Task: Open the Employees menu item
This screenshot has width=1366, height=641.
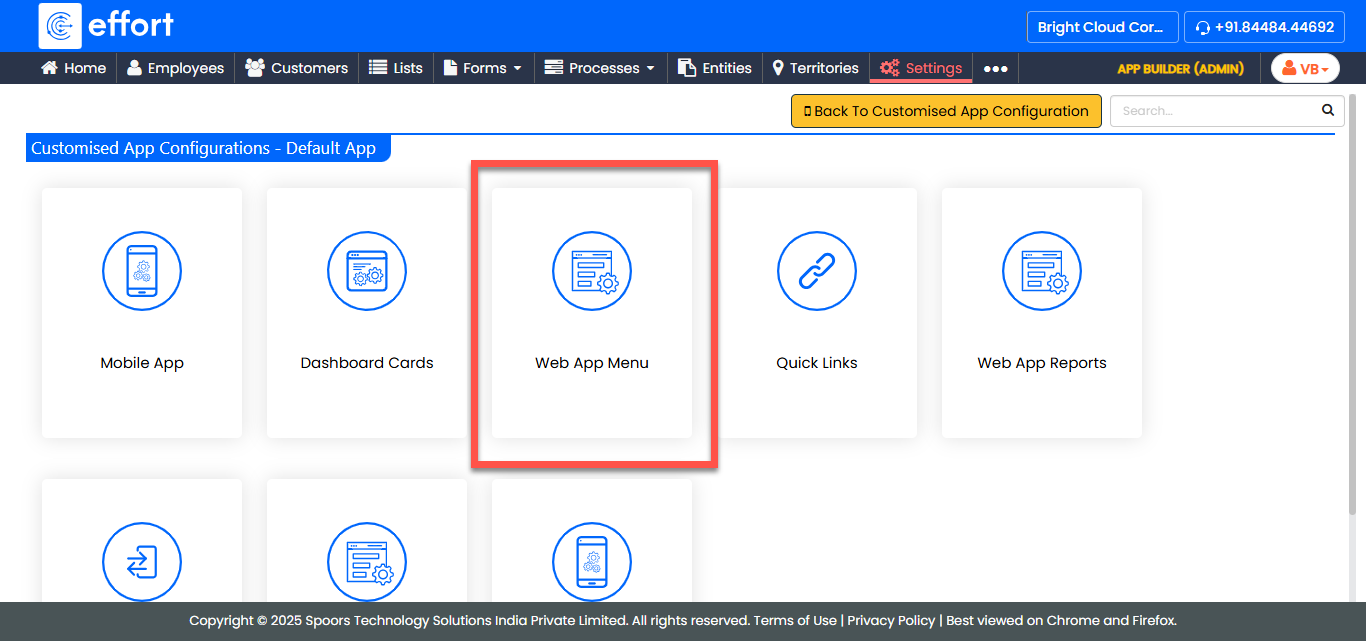Action: click(x=175, y=68)
